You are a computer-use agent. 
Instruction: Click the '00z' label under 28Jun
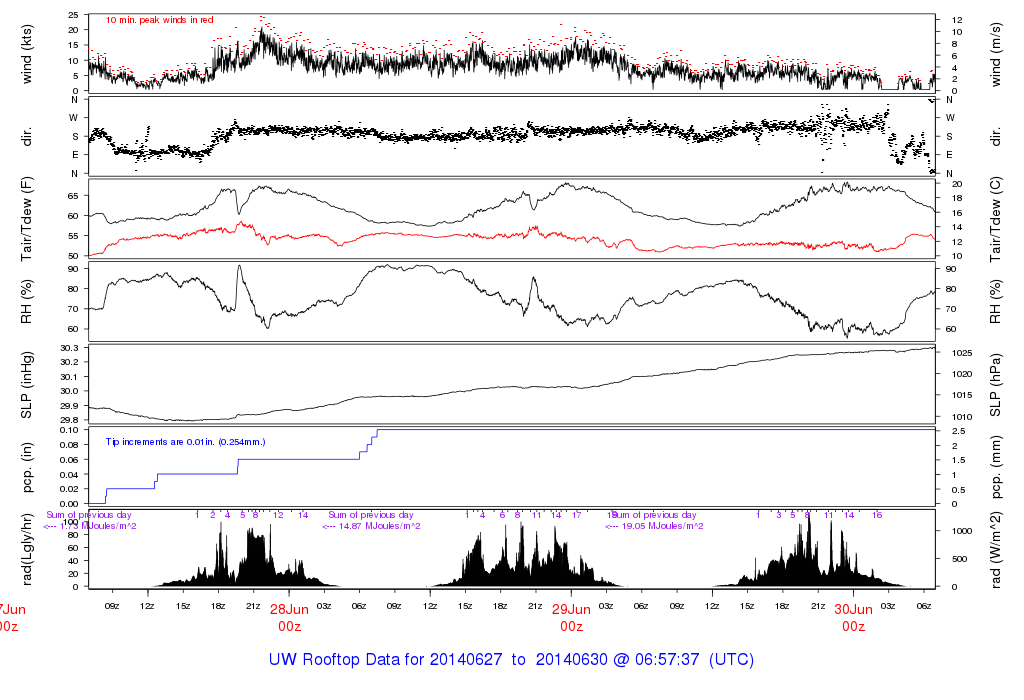[x=289, y=627]
